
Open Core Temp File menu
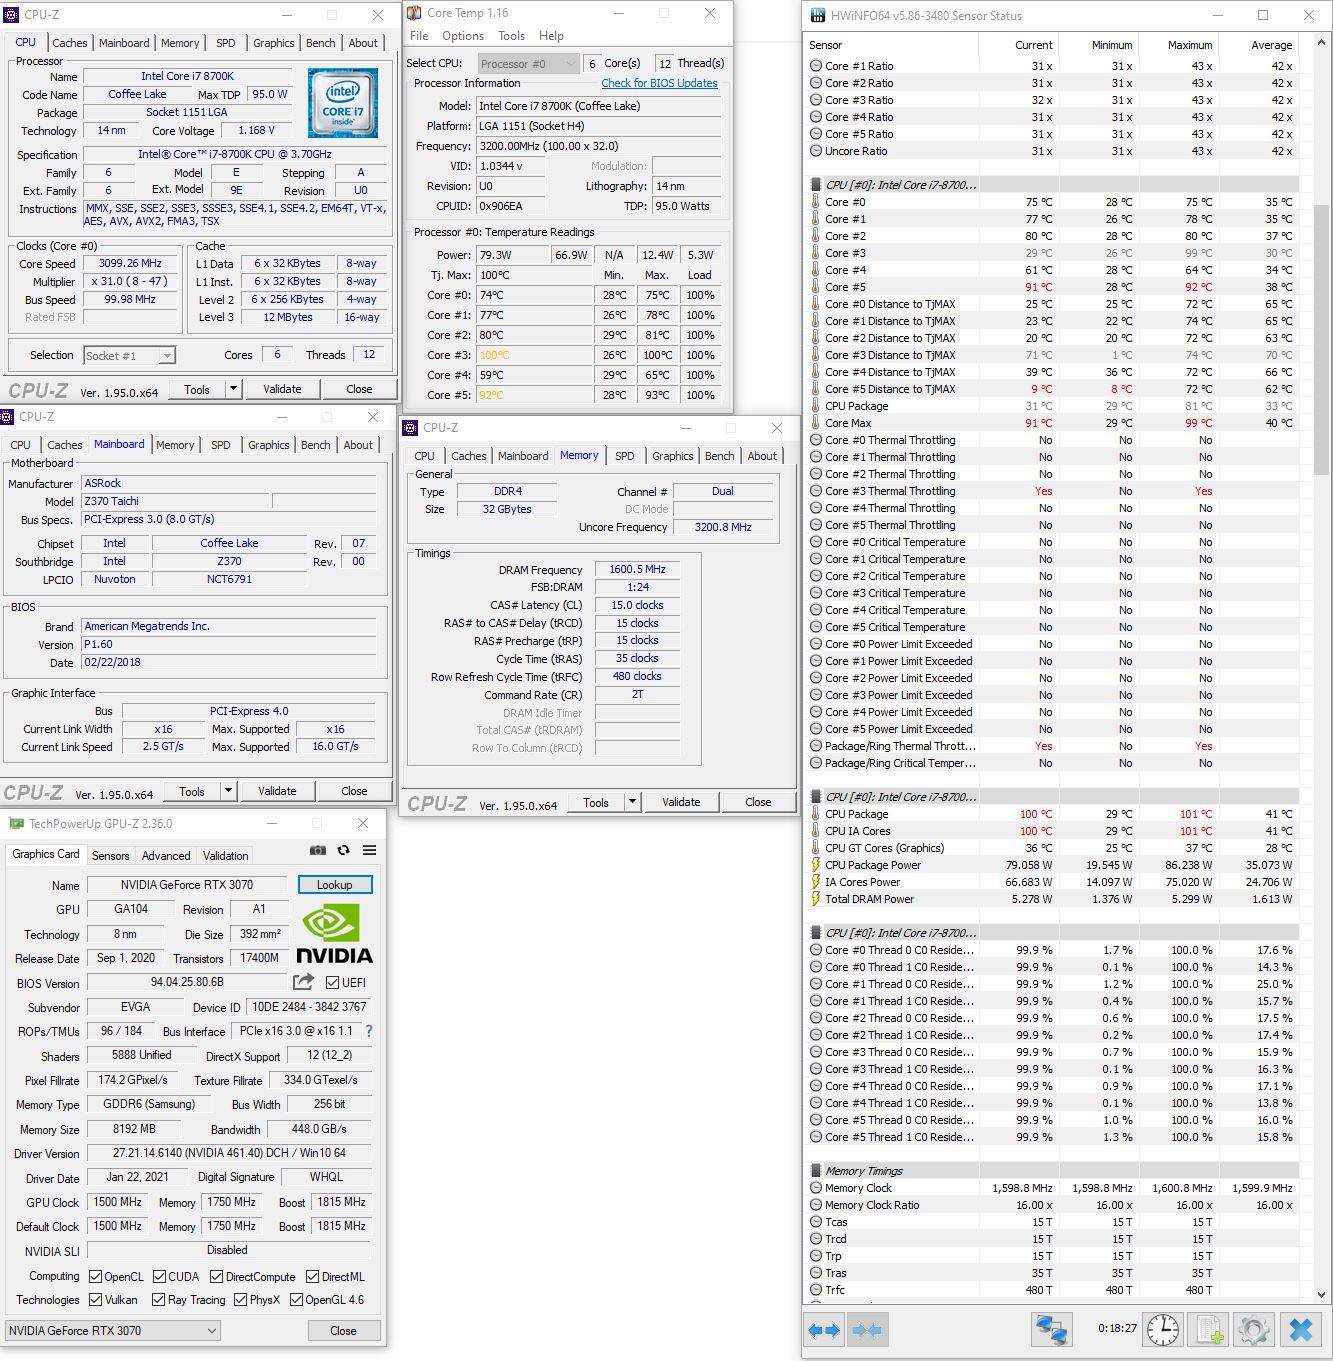pyautogui.click(x=419, y=36)
